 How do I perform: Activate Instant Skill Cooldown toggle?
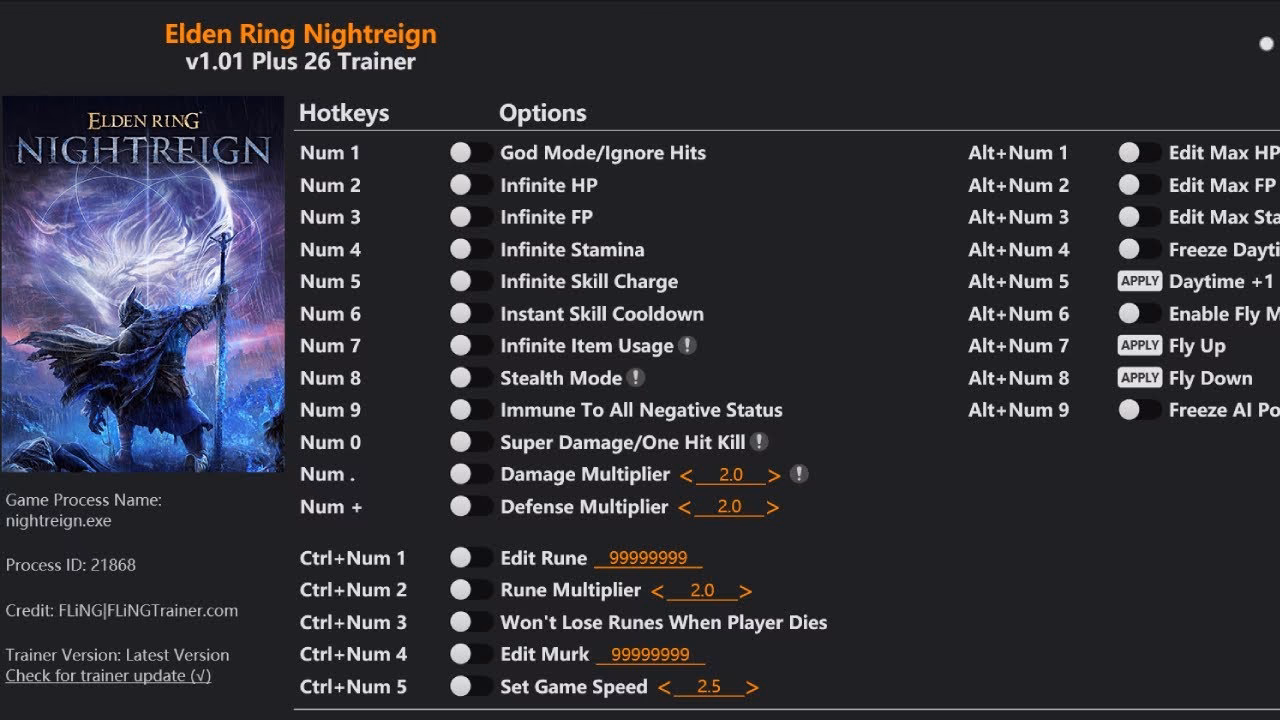coord(470,313)
